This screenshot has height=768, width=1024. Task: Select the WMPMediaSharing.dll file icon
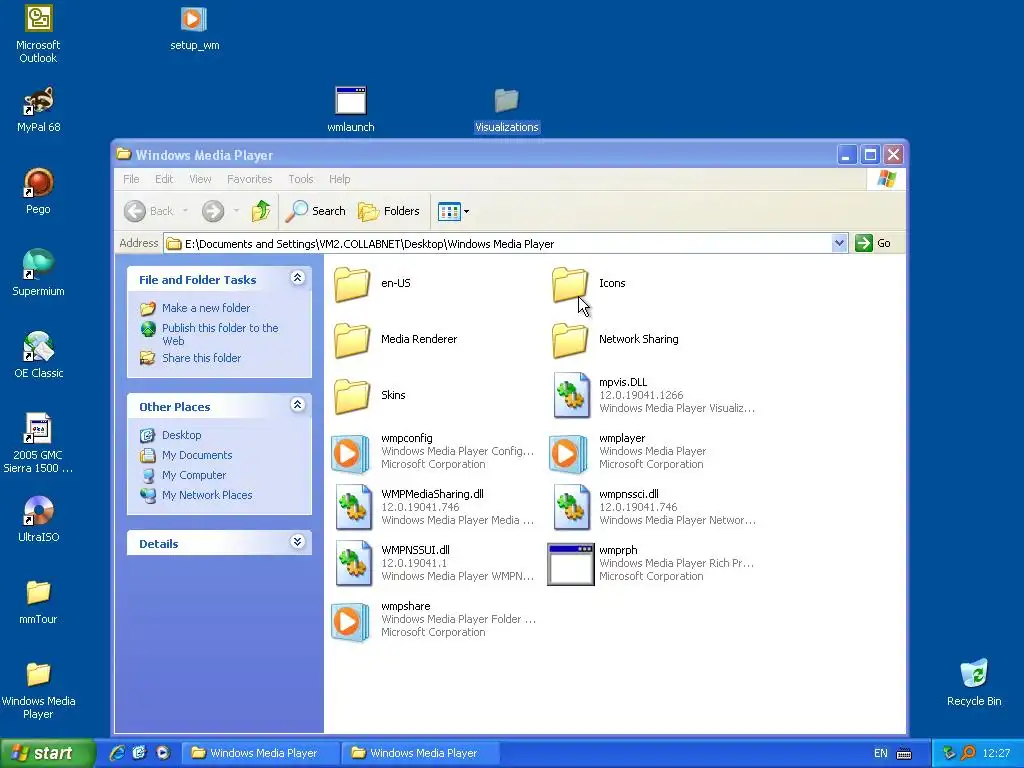pyautogui.click(x=353, y=507)
